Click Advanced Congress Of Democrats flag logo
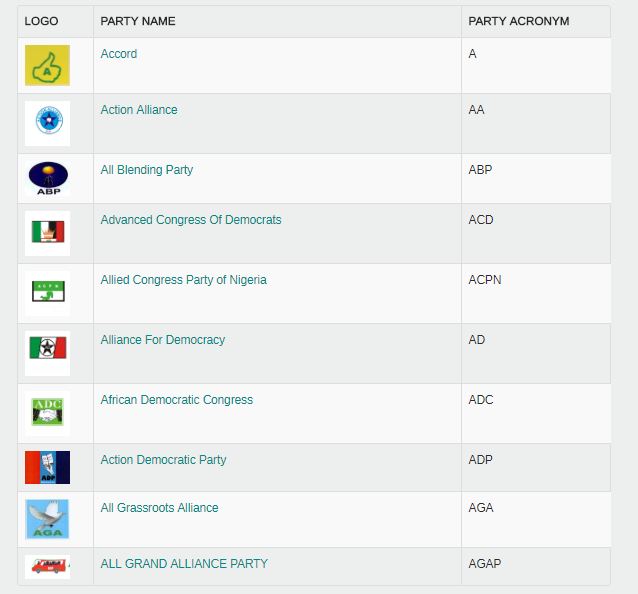This screenshot has height=594, width=638. pos(47,233)
